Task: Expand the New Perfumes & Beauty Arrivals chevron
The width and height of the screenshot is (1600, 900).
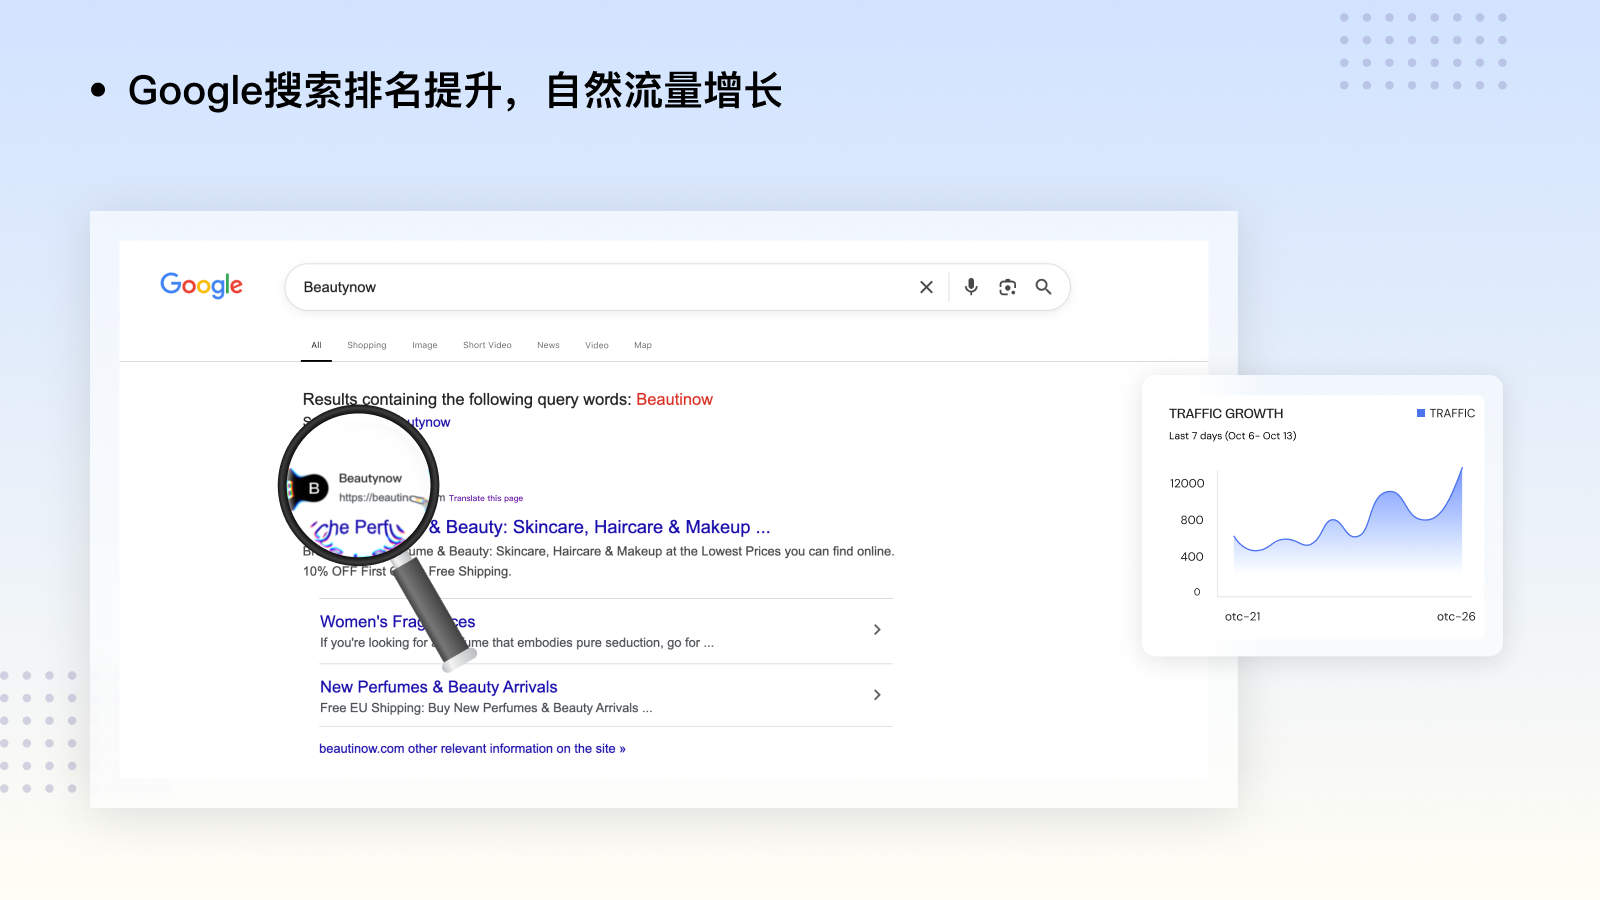Action: (x=877, y=695)
